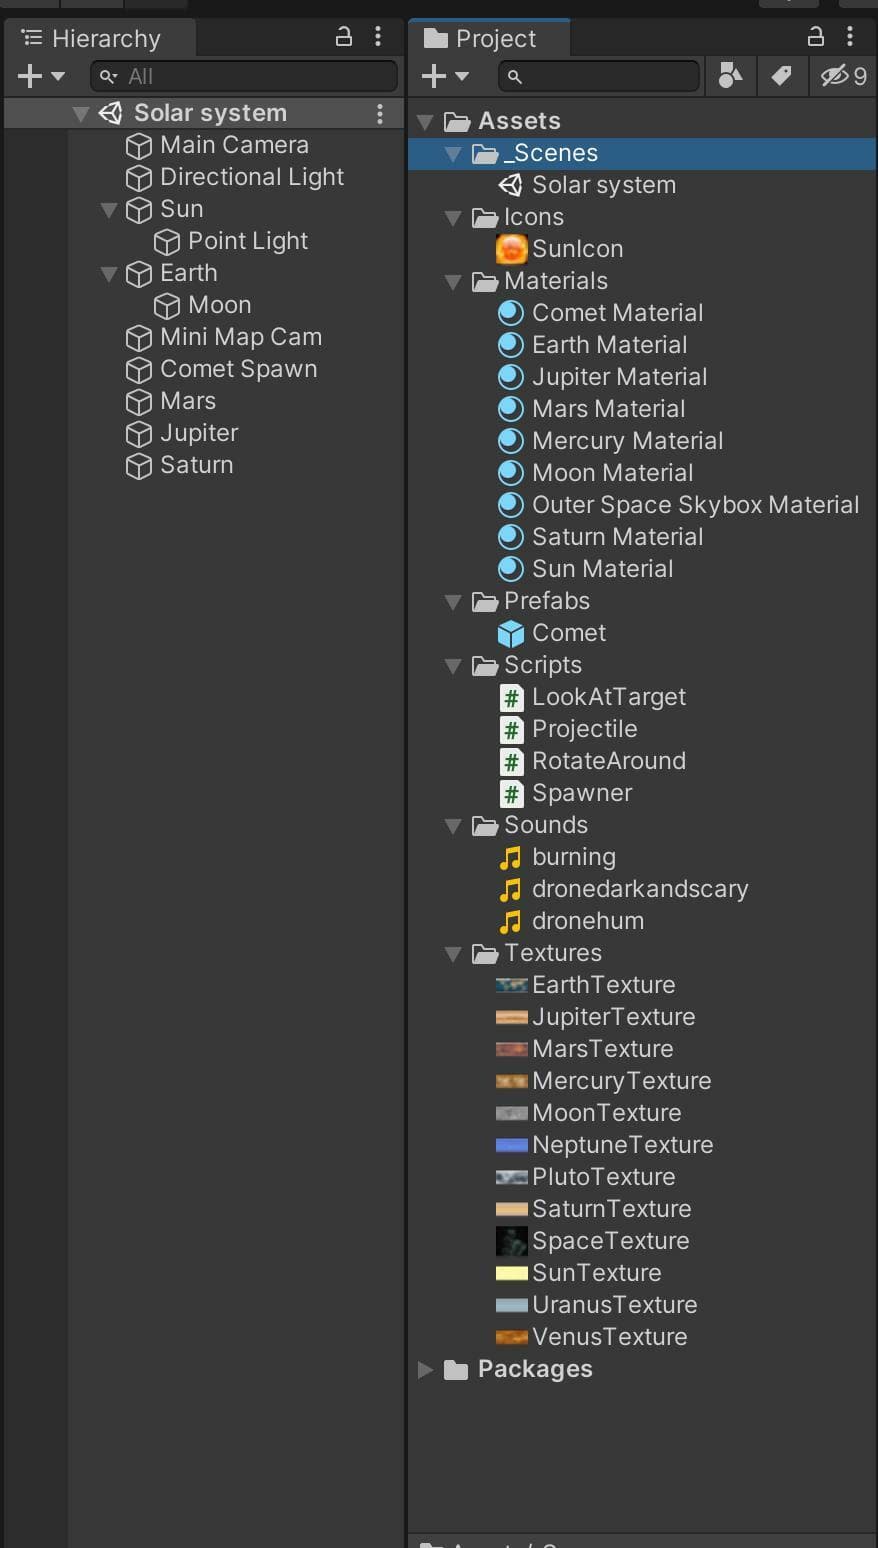Collapse the Materials folder
The height and width of the screenshot is (1548, 878).
[454, 282]
